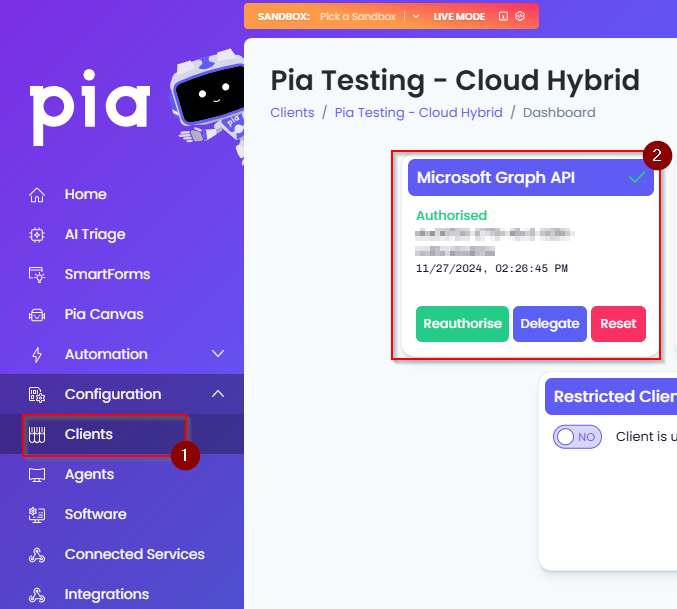Click the Pia Testing - Cloud Hybrid page title
Viewport: 677px width, 609px height.
(x=455, y=81)
